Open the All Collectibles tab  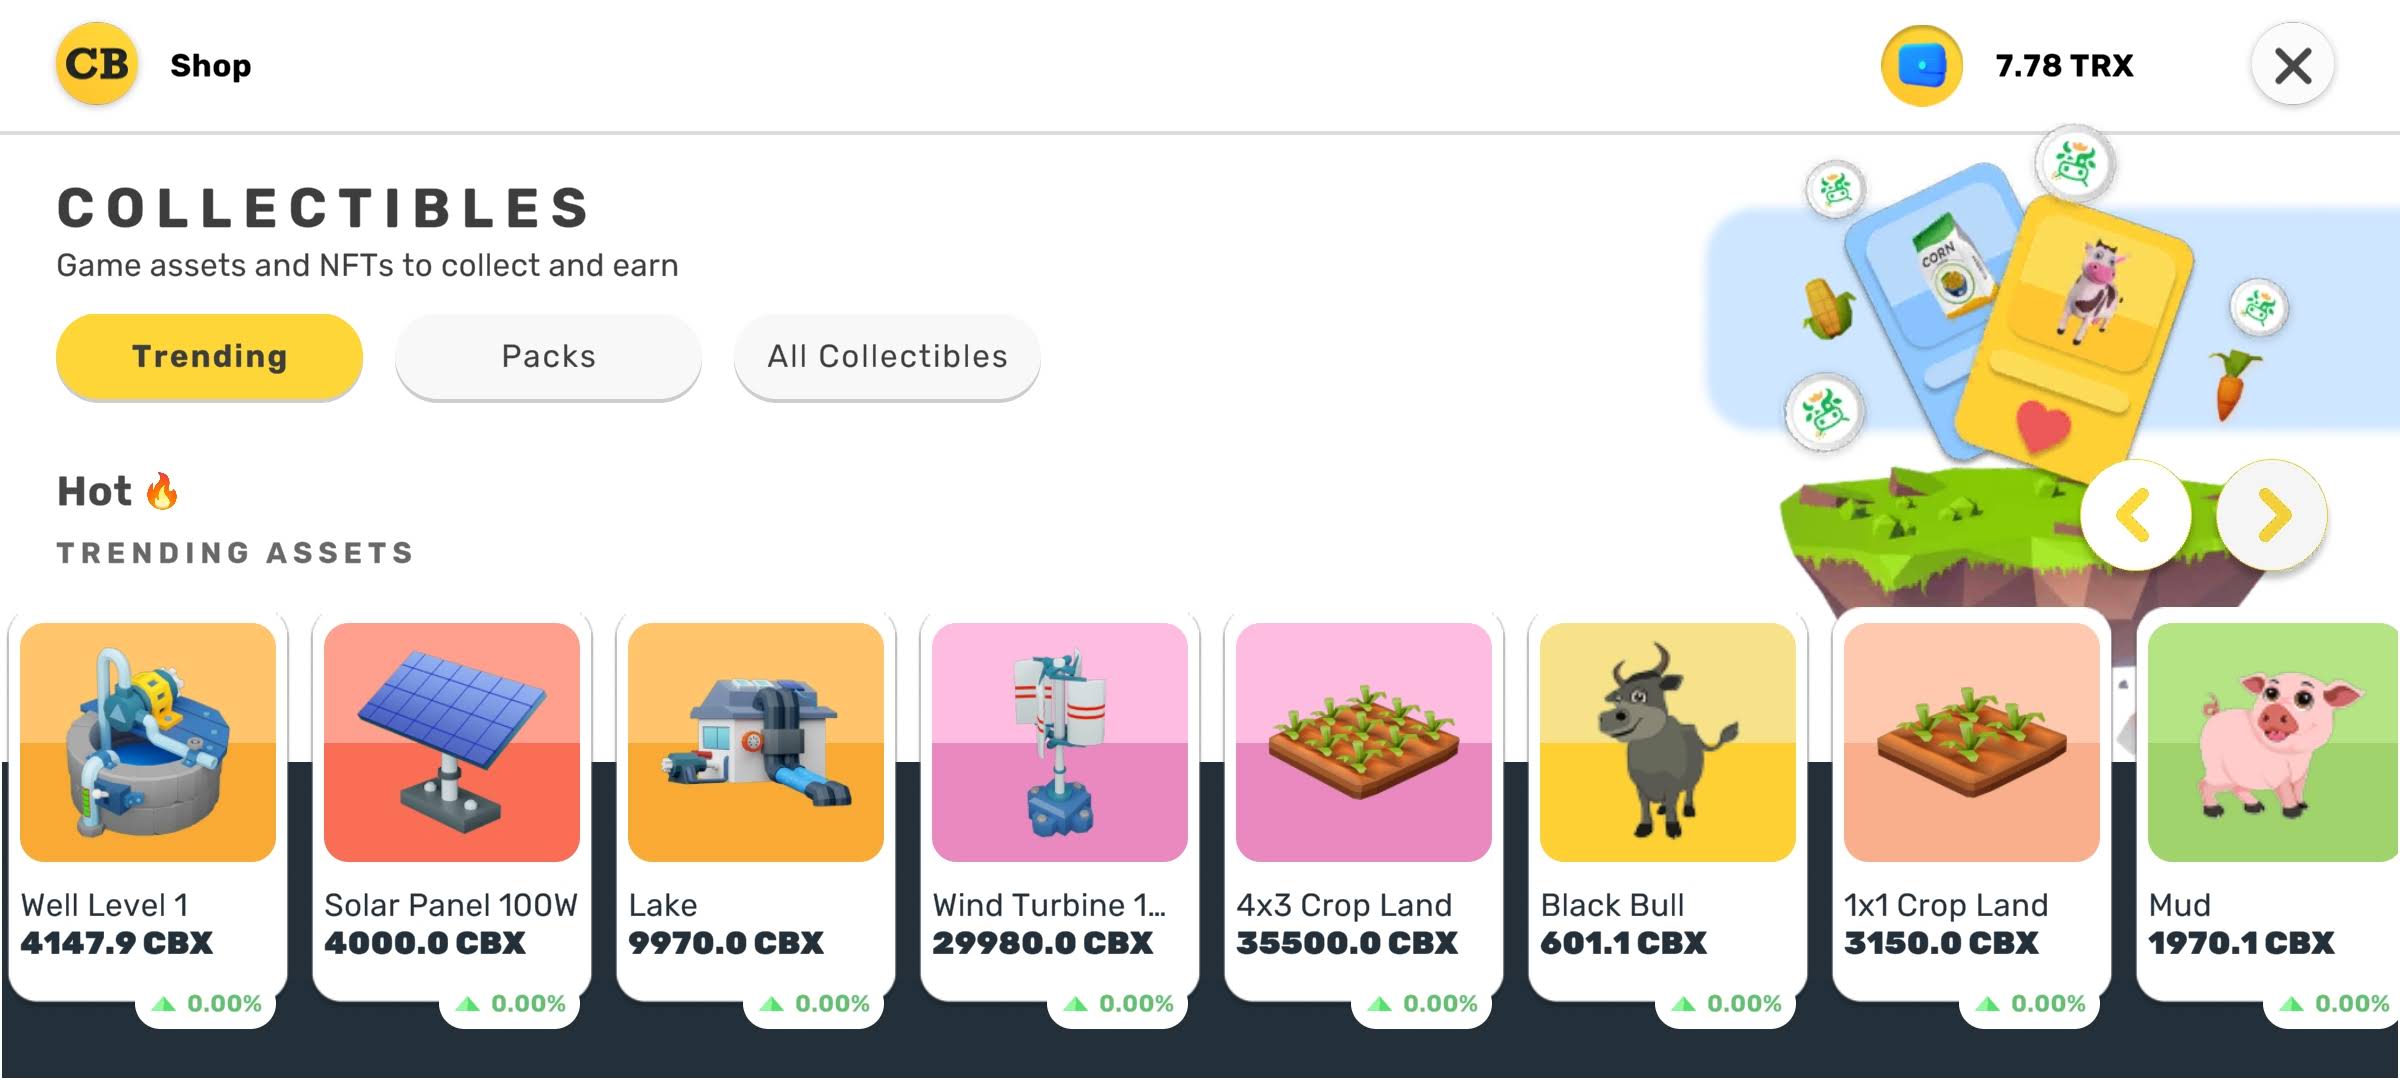point(887,356)
